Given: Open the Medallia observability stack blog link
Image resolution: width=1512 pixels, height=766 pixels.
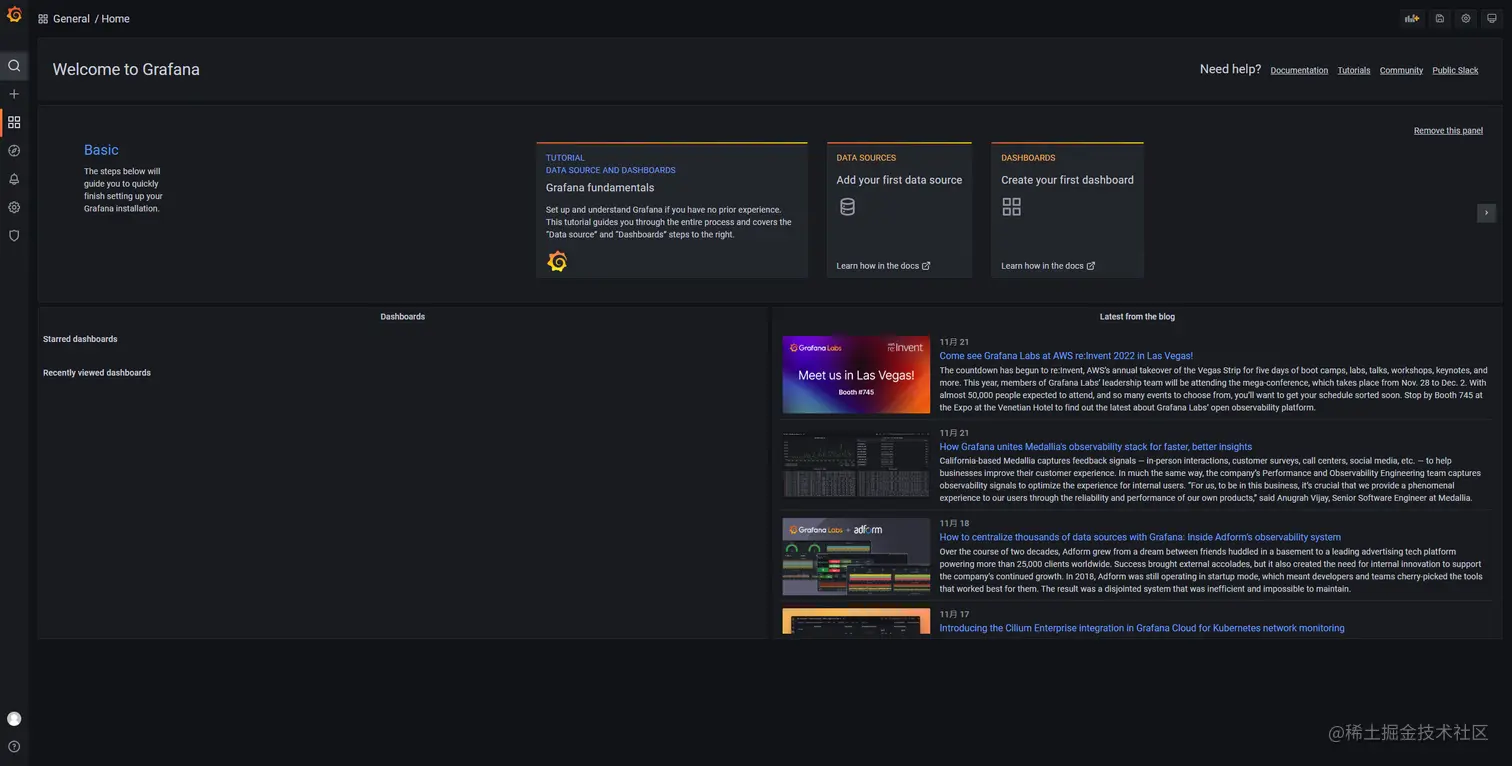Looking at the screenshot, I should point(1096,447).
